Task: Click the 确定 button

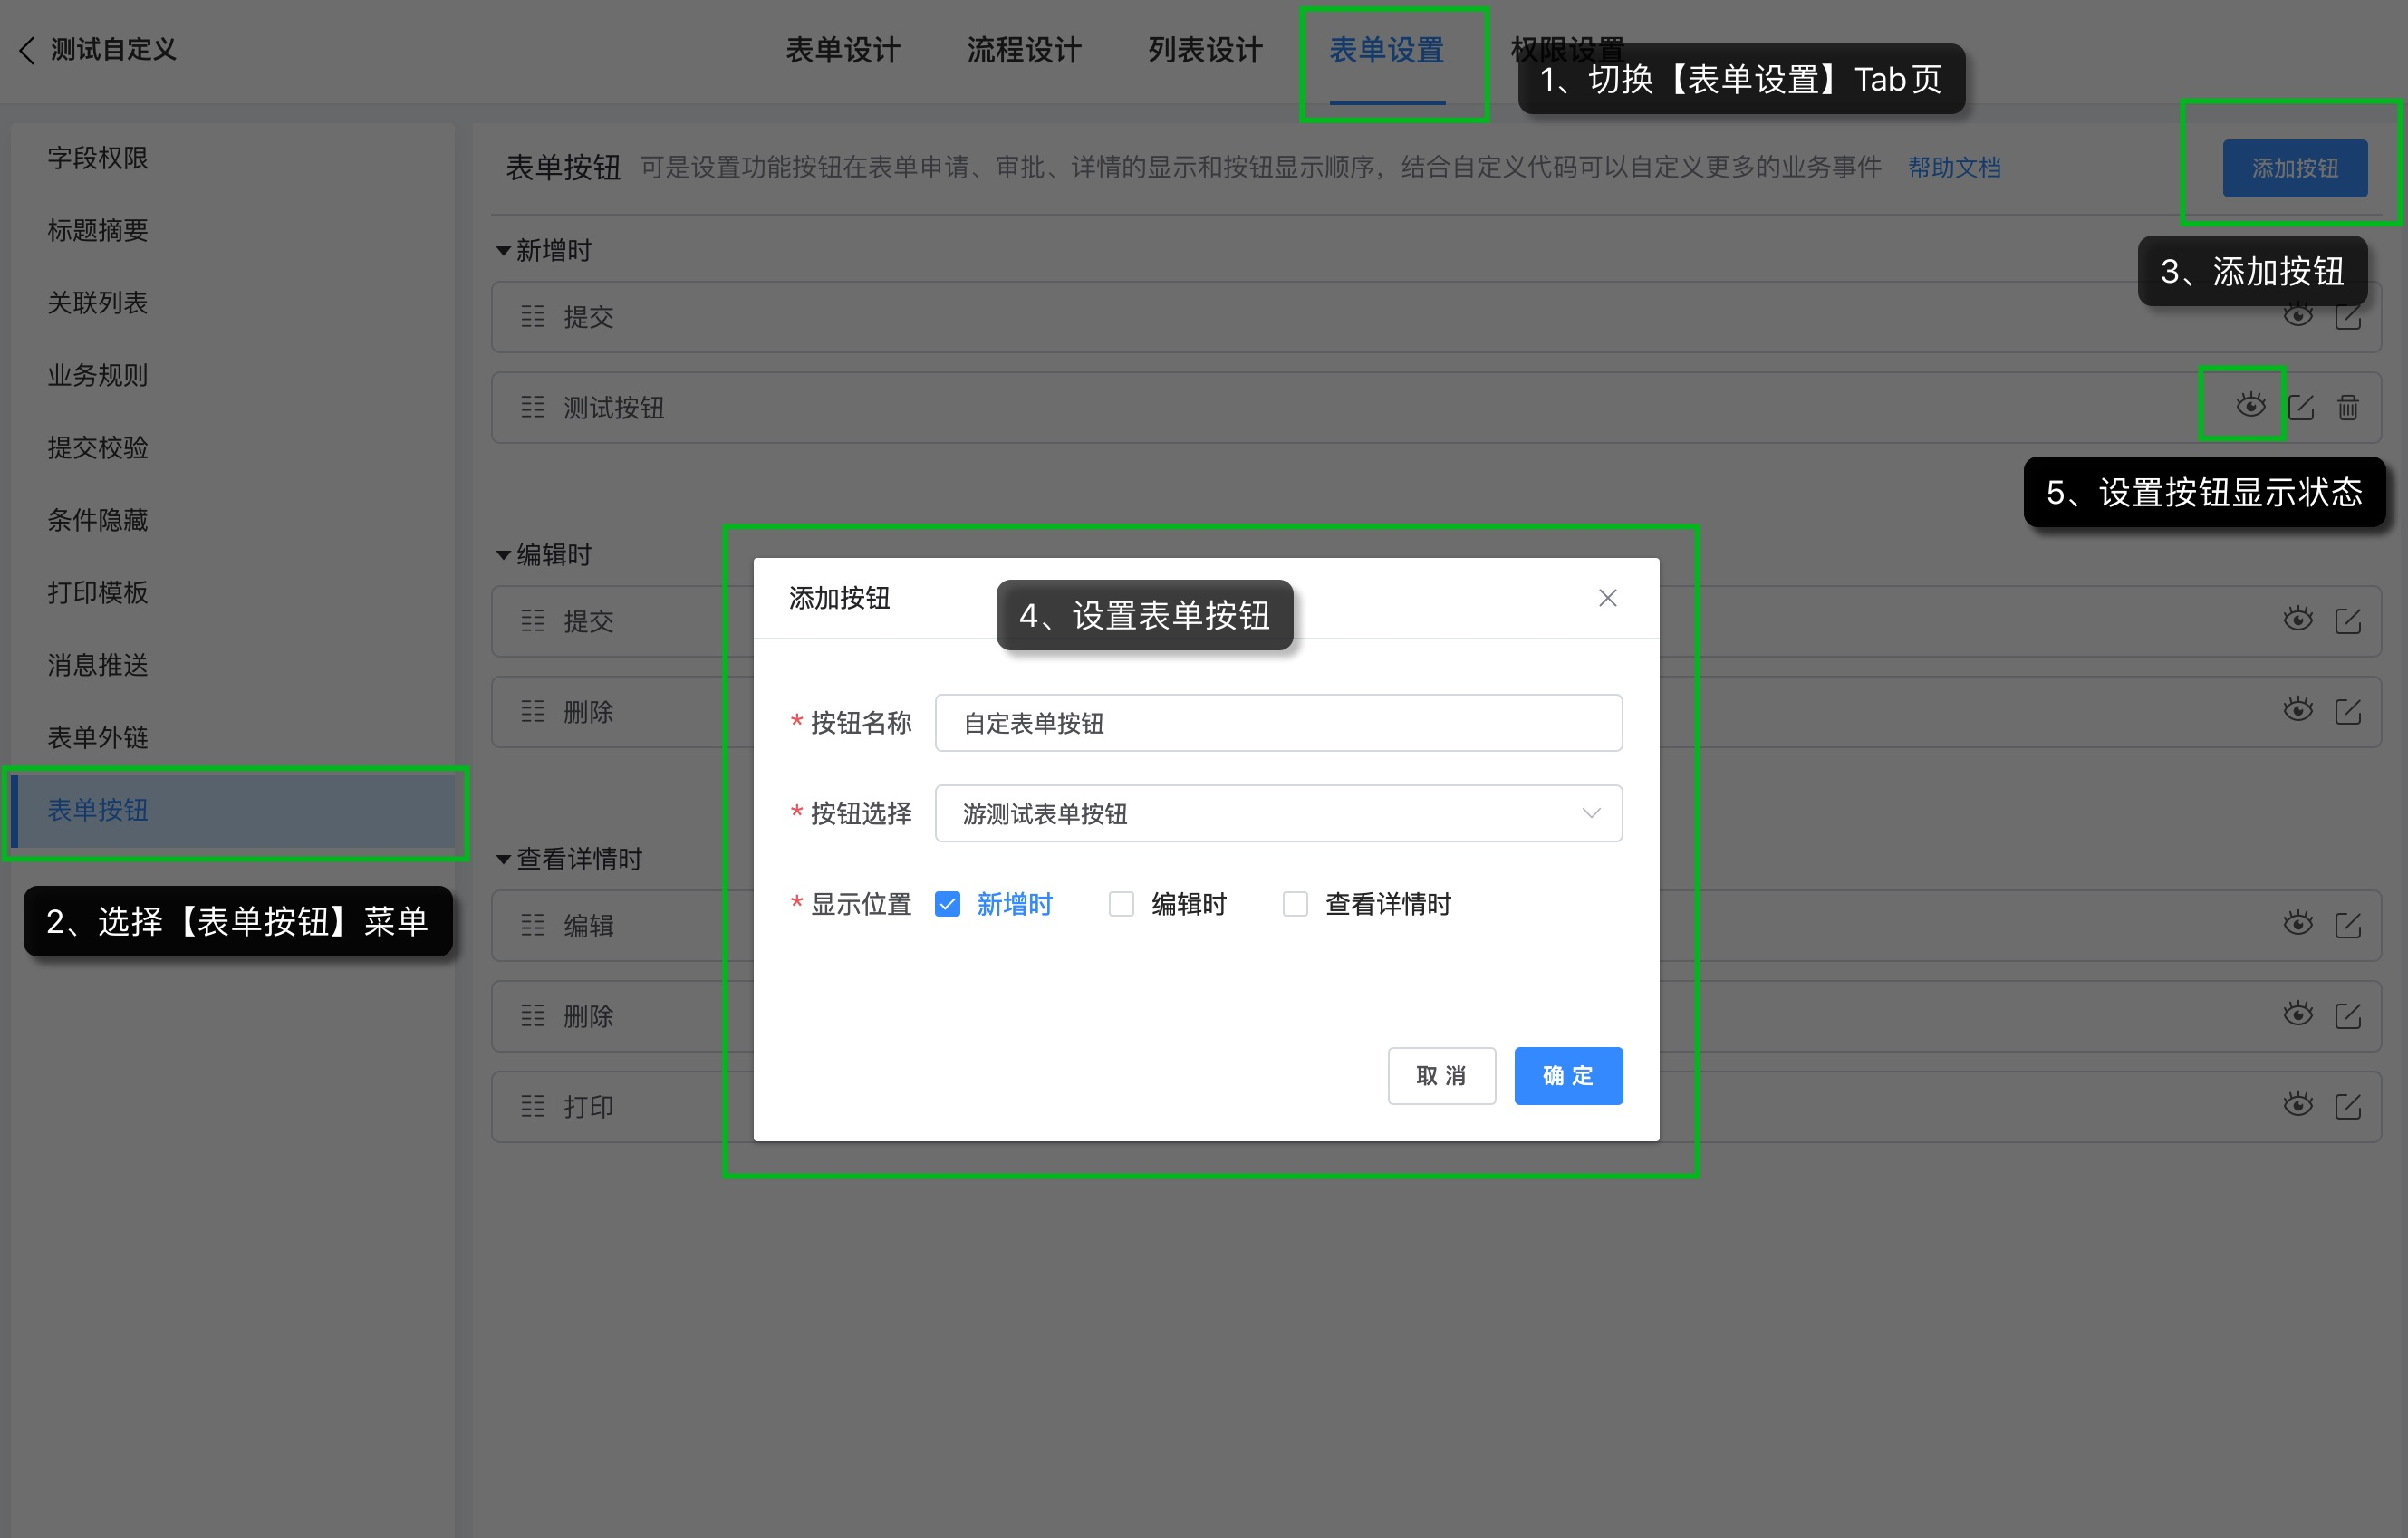Action: (x=1567, y=1075)
